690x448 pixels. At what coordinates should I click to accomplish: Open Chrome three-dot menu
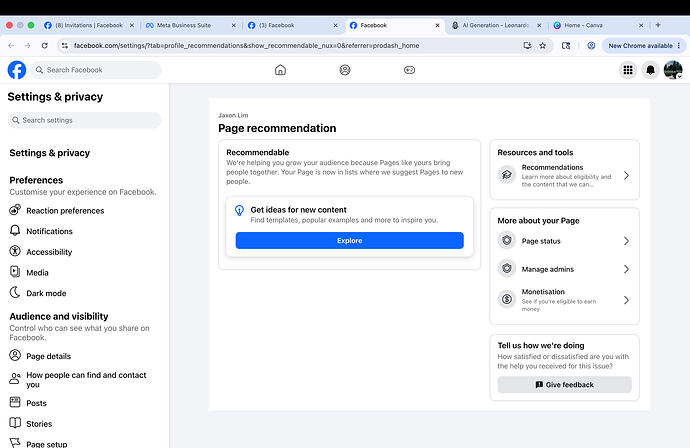pos(679,45)
